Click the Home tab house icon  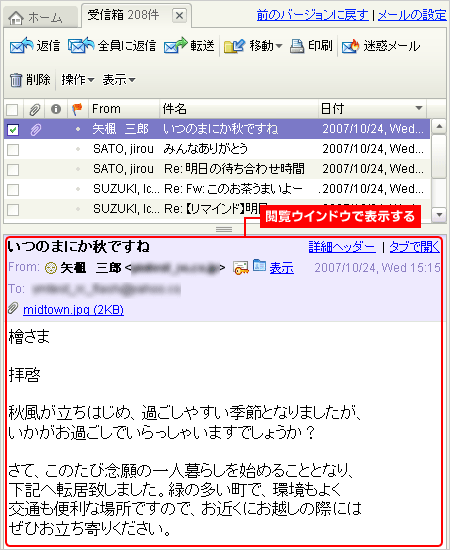(x=16, y=18)
